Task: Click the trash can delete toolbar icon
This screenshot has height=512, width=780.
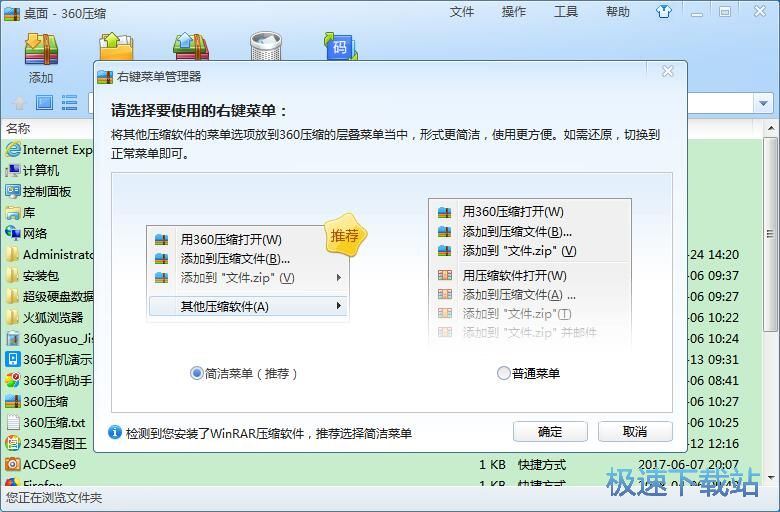Action: click(266, 46)
